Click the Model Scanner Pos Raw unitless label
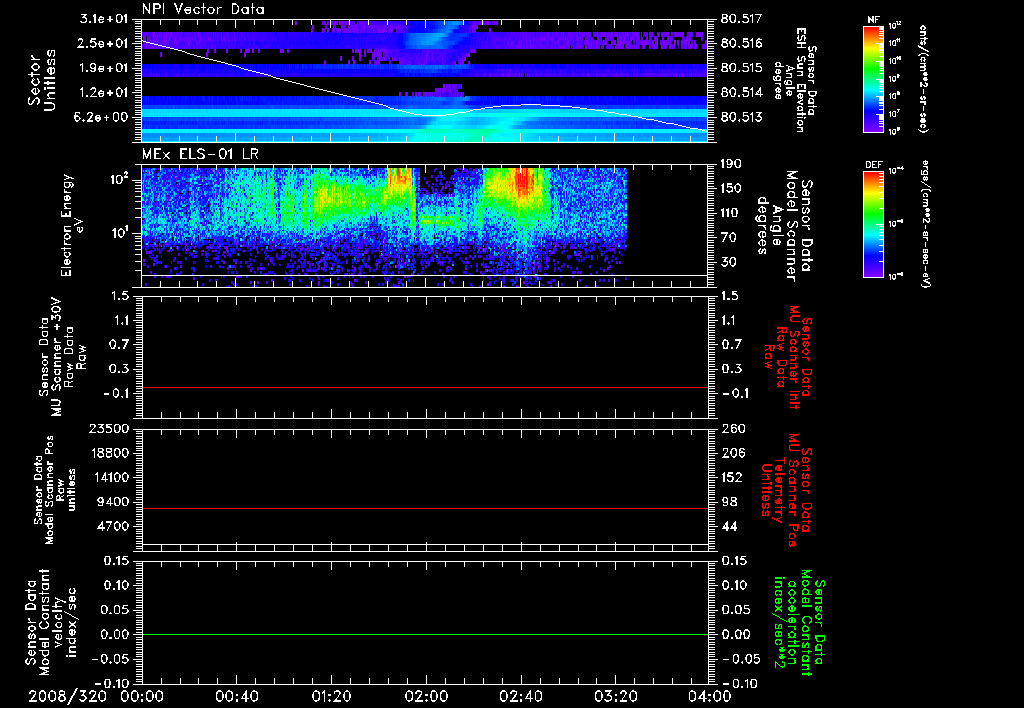The height and width of the screenshot is (708, 1024). [55, 490]
